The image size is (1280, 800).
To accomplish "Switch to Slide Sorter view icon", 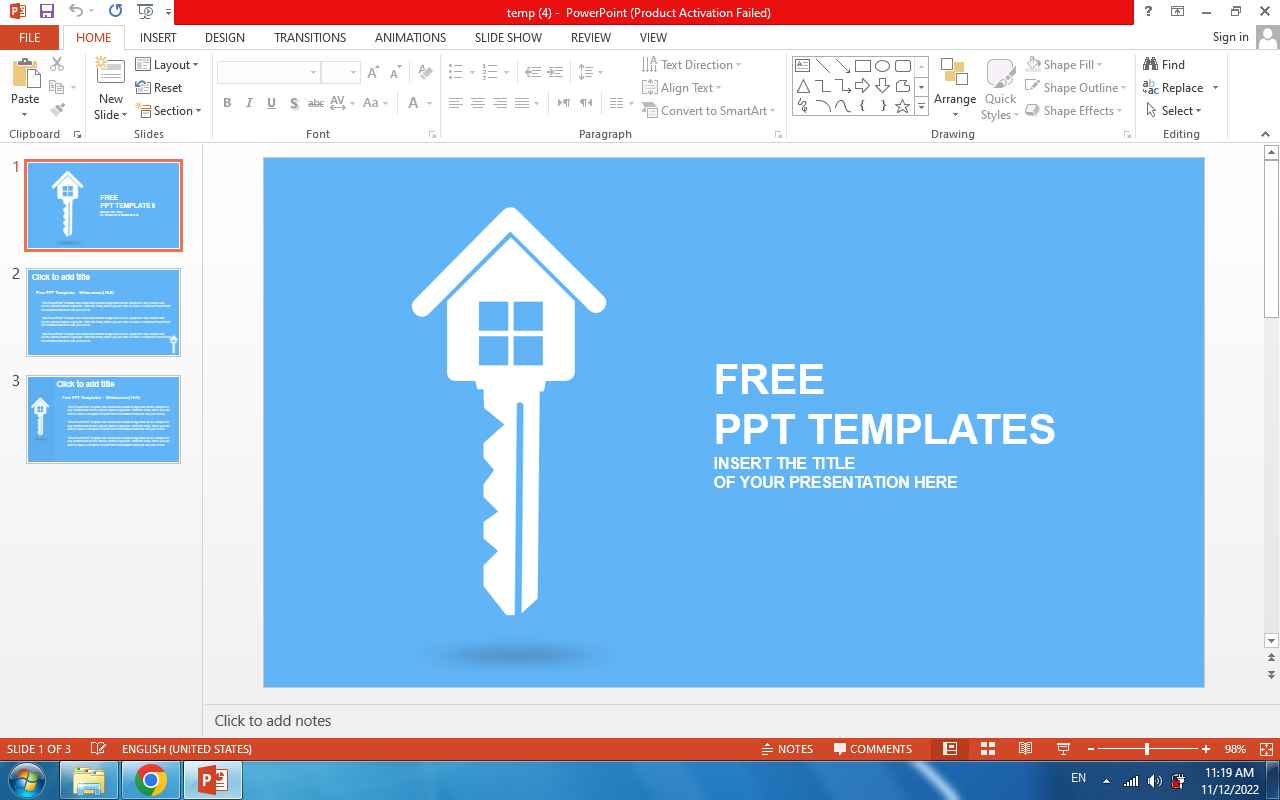I will click(987, 749).
